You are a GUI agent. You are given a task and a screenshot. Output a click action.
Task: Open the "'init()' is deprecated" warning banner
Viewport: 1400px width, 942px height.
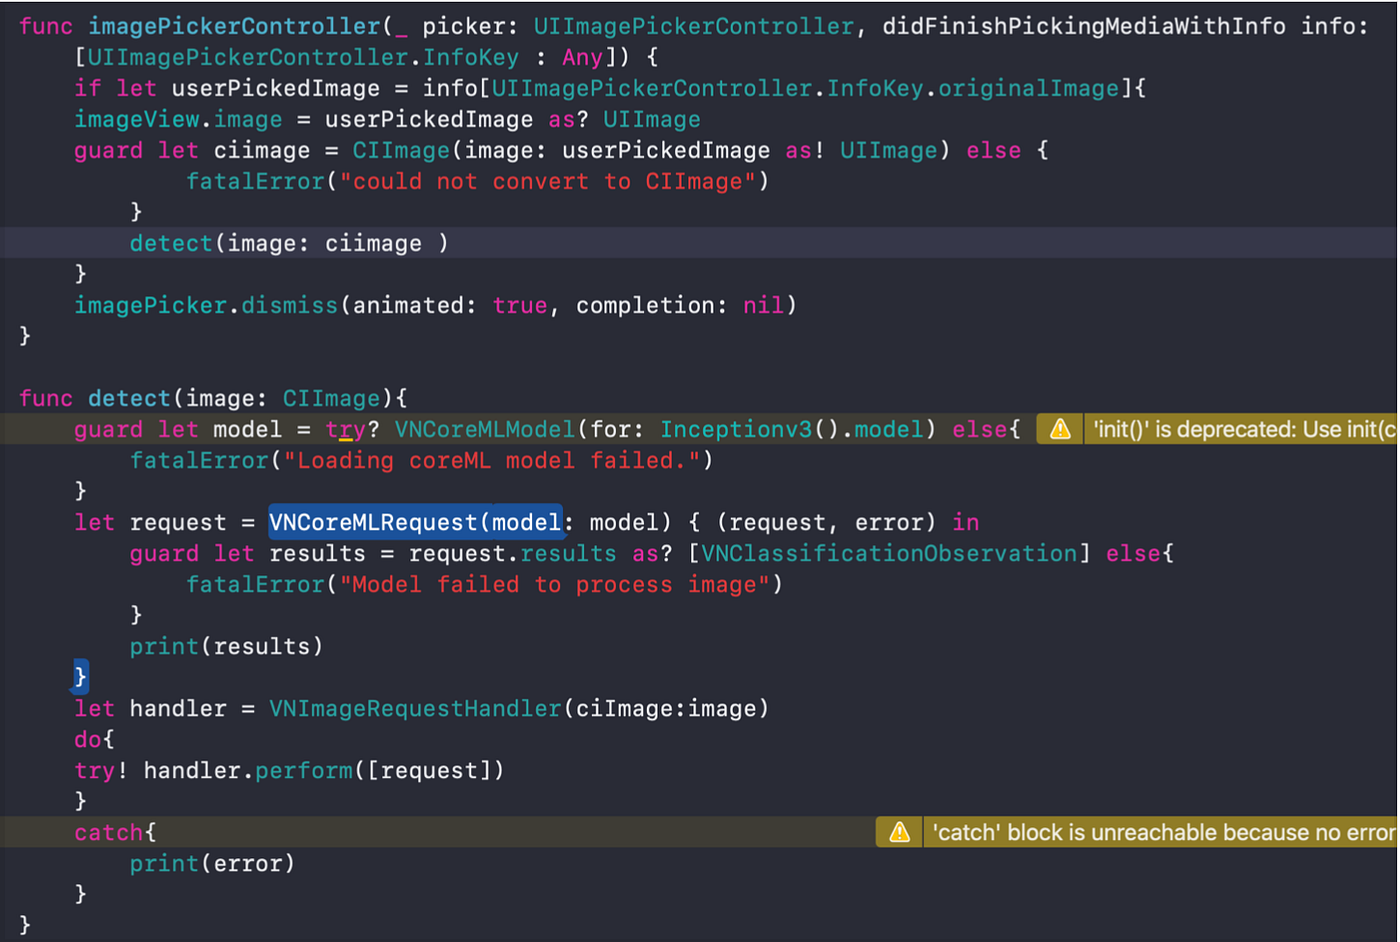tap(1240, 428)
